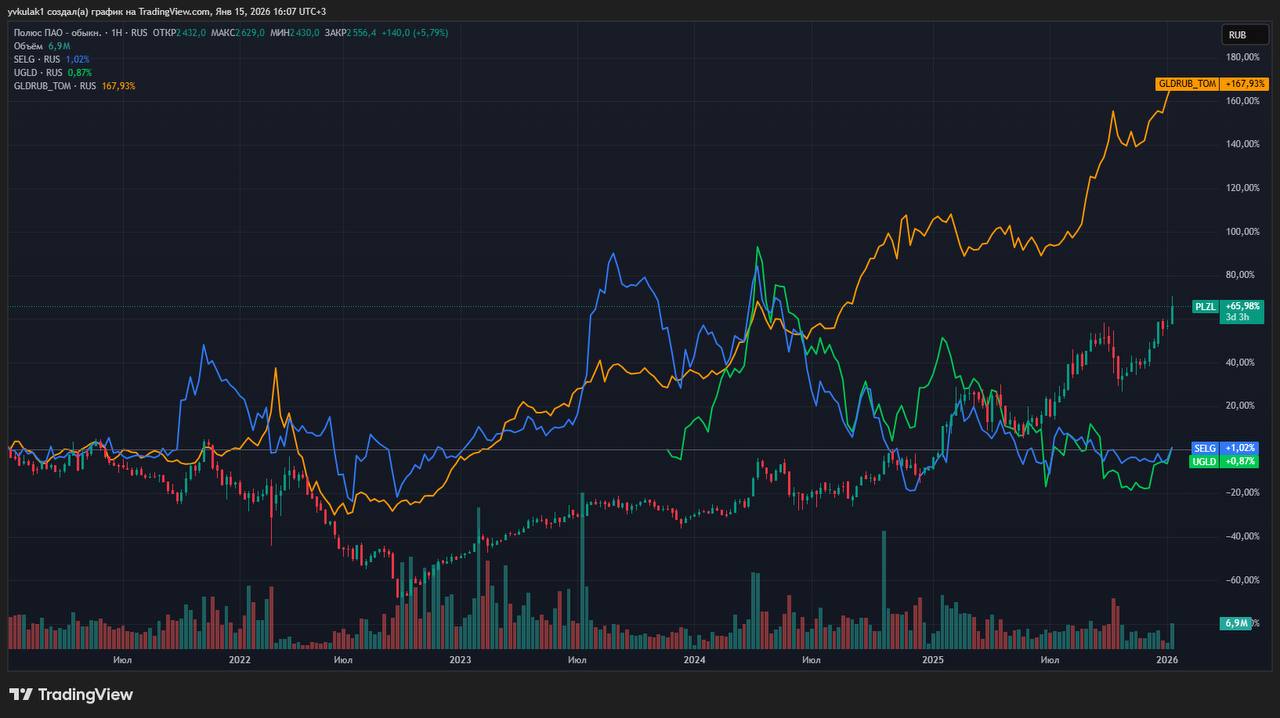Select SELG · RUS legend entry

39,59
